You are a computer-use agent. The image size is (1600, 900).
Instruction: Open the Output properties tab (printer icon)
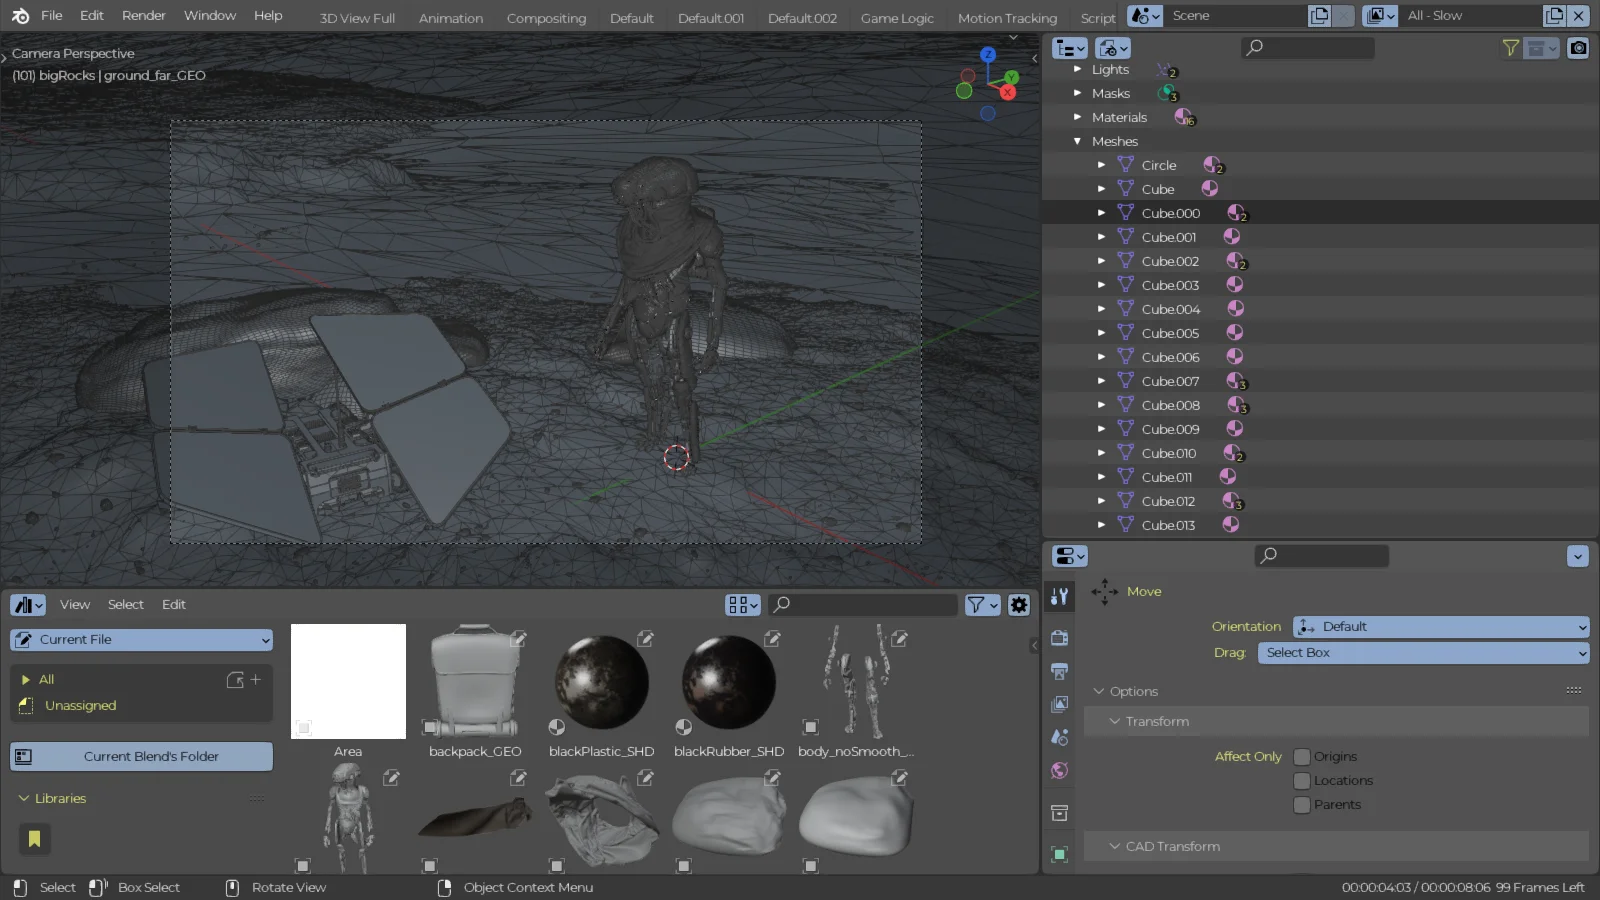click(x=1059, y=671)
